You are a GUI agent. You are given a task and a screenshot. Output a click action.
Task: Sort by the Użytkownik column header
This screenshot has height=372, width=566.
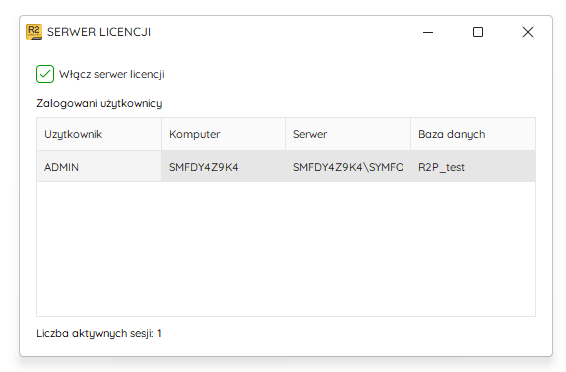pyautogui.click(x=99, y=134)
